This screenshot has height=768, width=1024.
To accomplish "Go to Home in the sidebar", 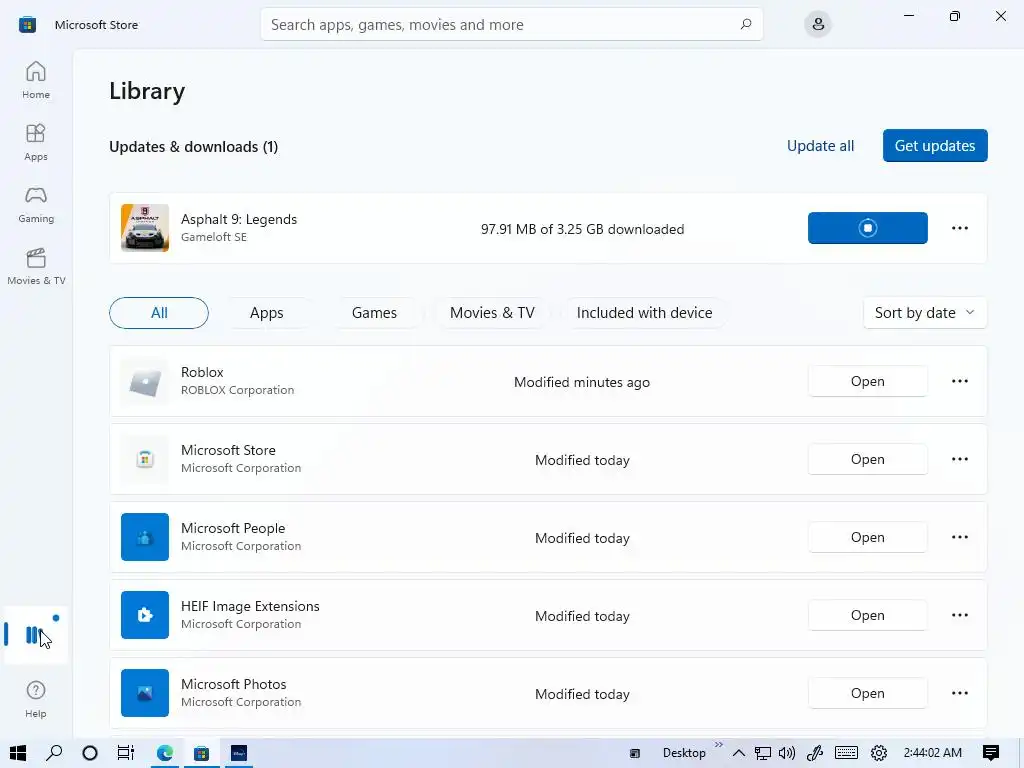I will pos(36,80).
